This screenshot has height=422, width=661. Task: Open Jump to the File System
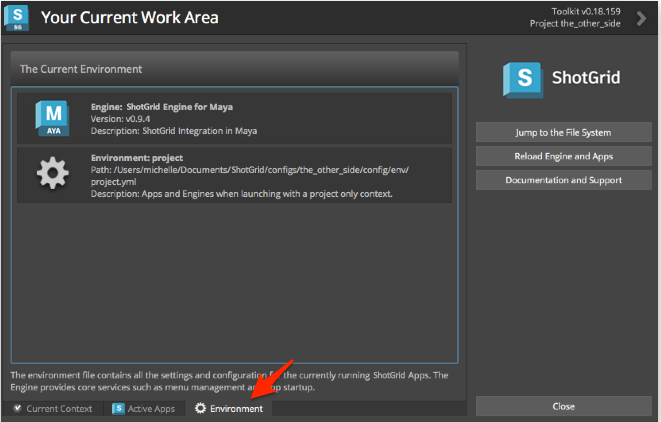pos(564,132)
